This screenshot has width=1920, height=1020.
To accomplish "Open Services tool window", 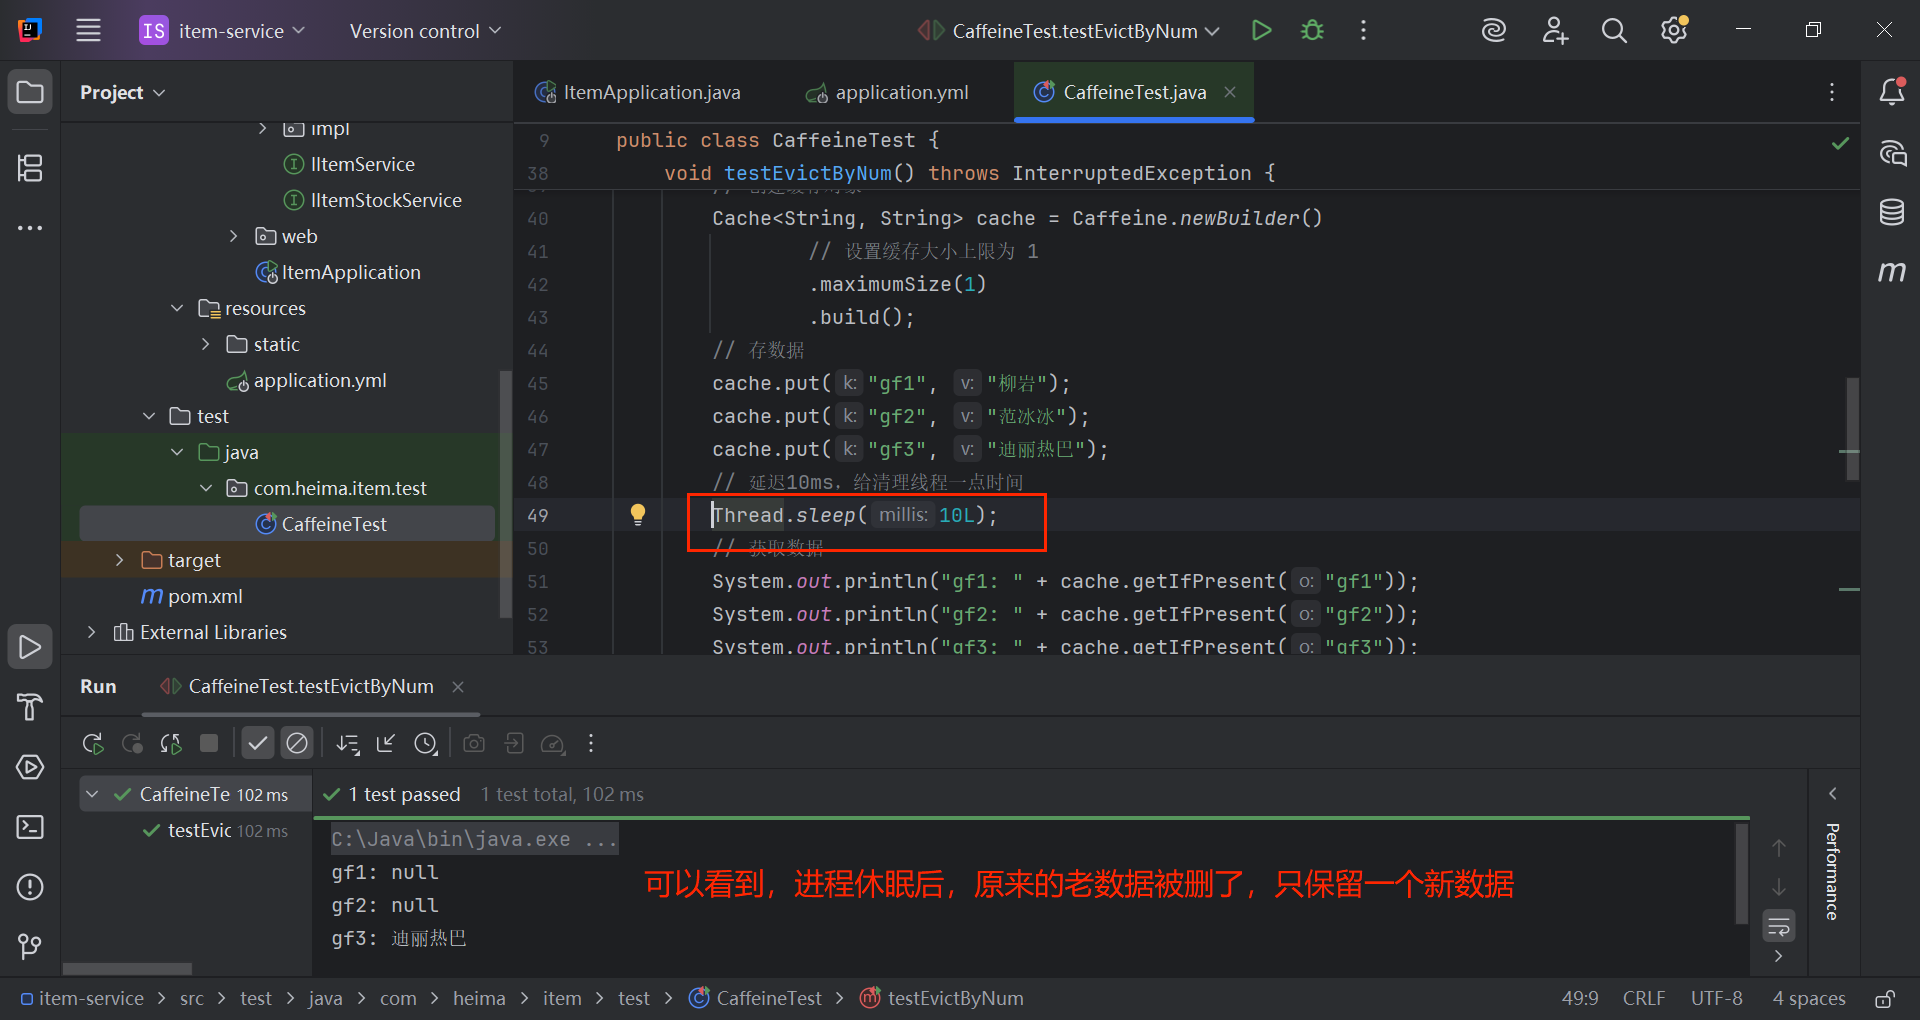I will [30, 767].
